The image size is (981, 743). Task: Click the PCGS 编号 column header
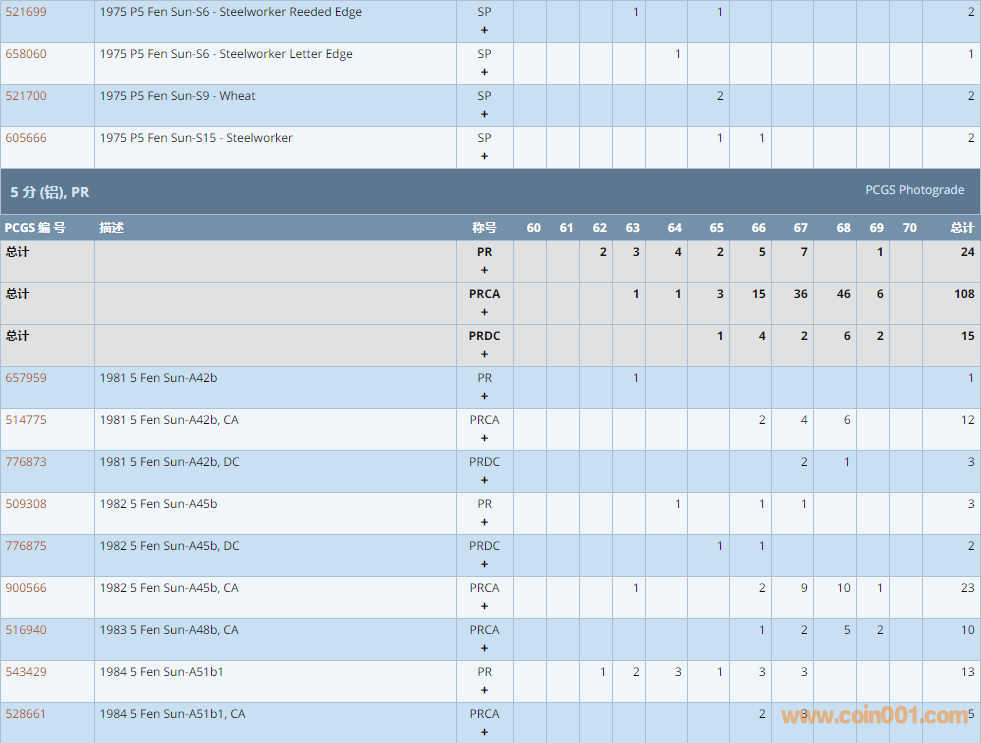(35, 228)
